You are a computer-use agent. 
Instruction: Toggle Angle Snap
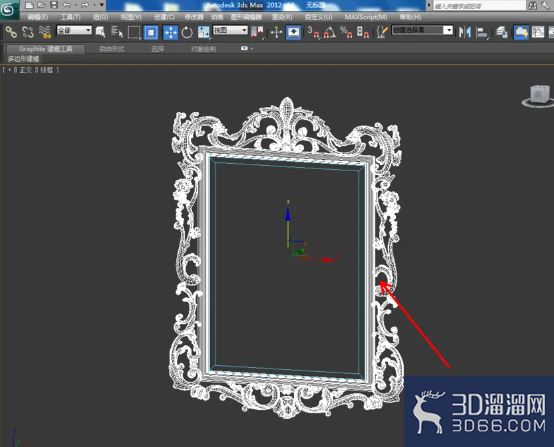330,32
